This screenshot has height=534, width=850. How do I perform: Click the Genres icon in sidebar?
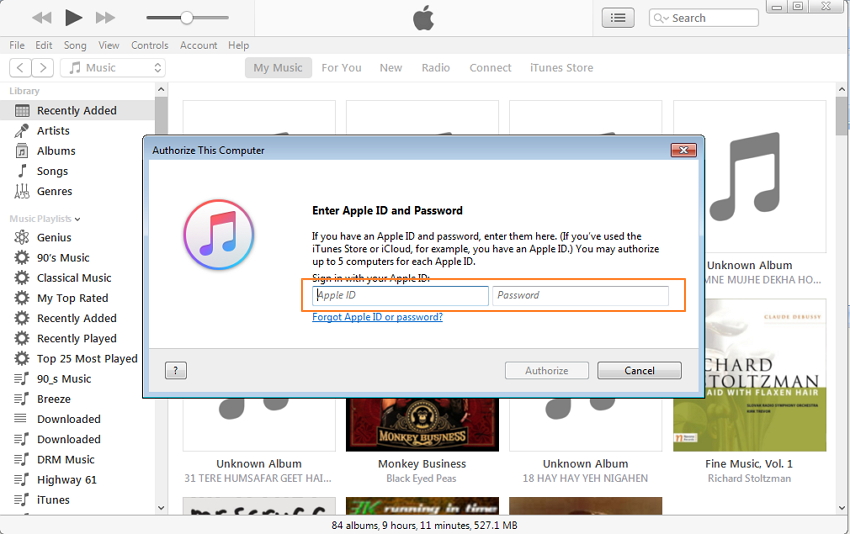pos(21,191)
